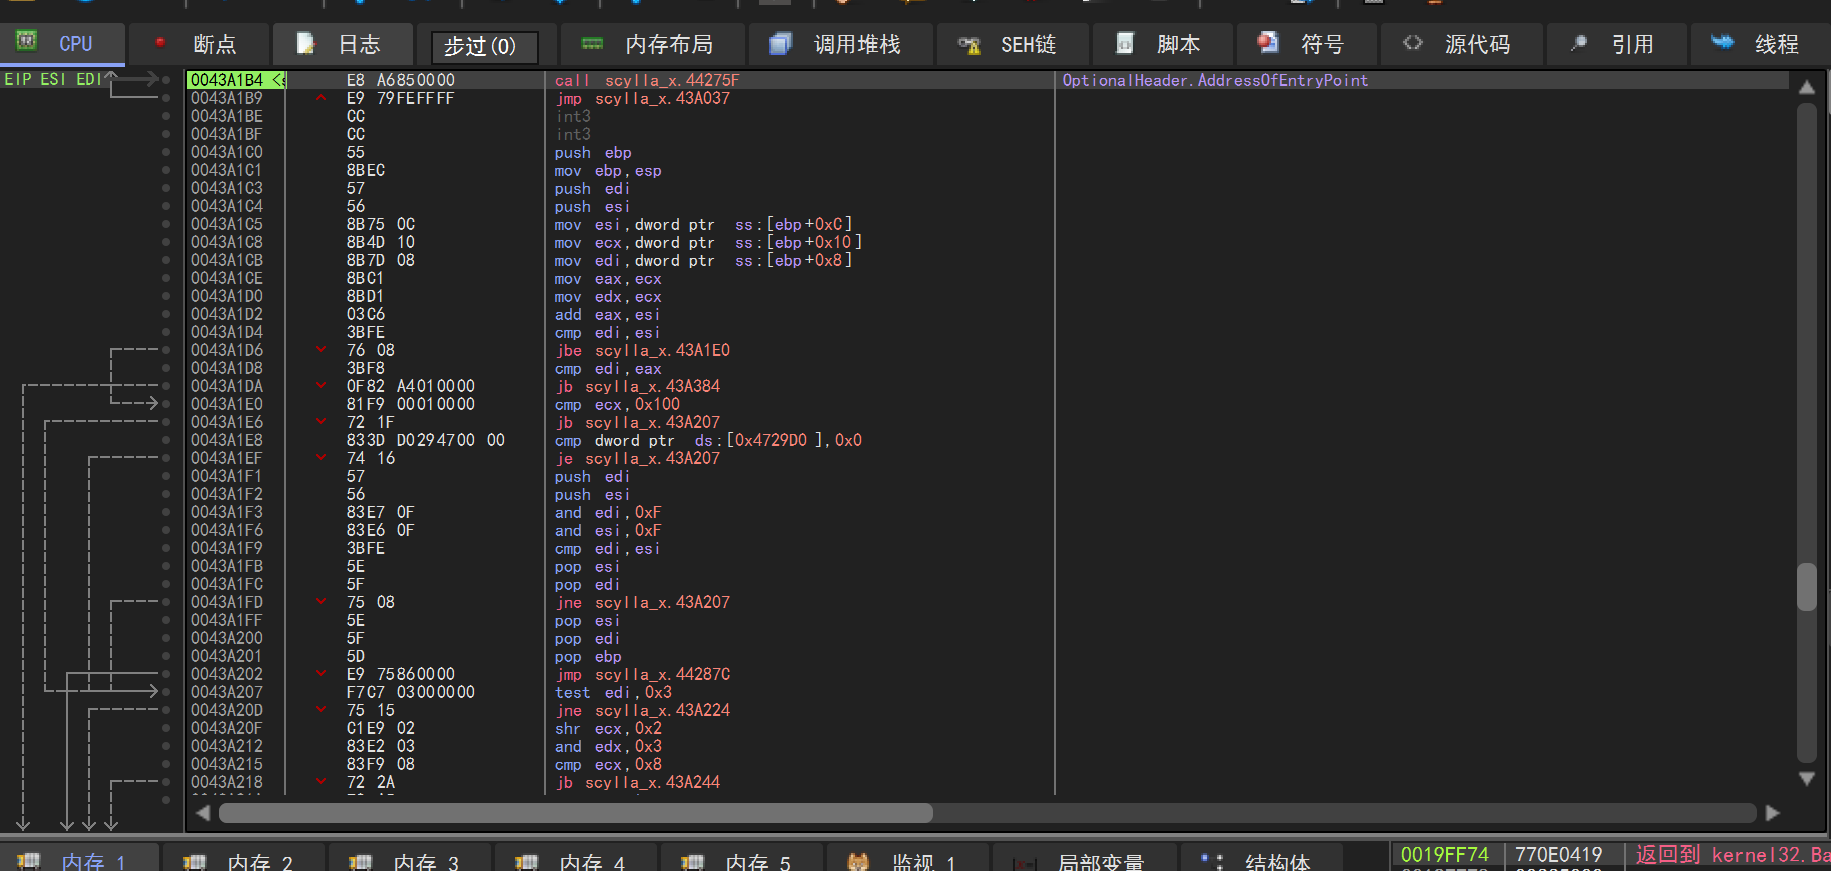Select the 'add eax,esi' instruction
The height and width of the screenshot is (871, 1831).
[608, 314]
